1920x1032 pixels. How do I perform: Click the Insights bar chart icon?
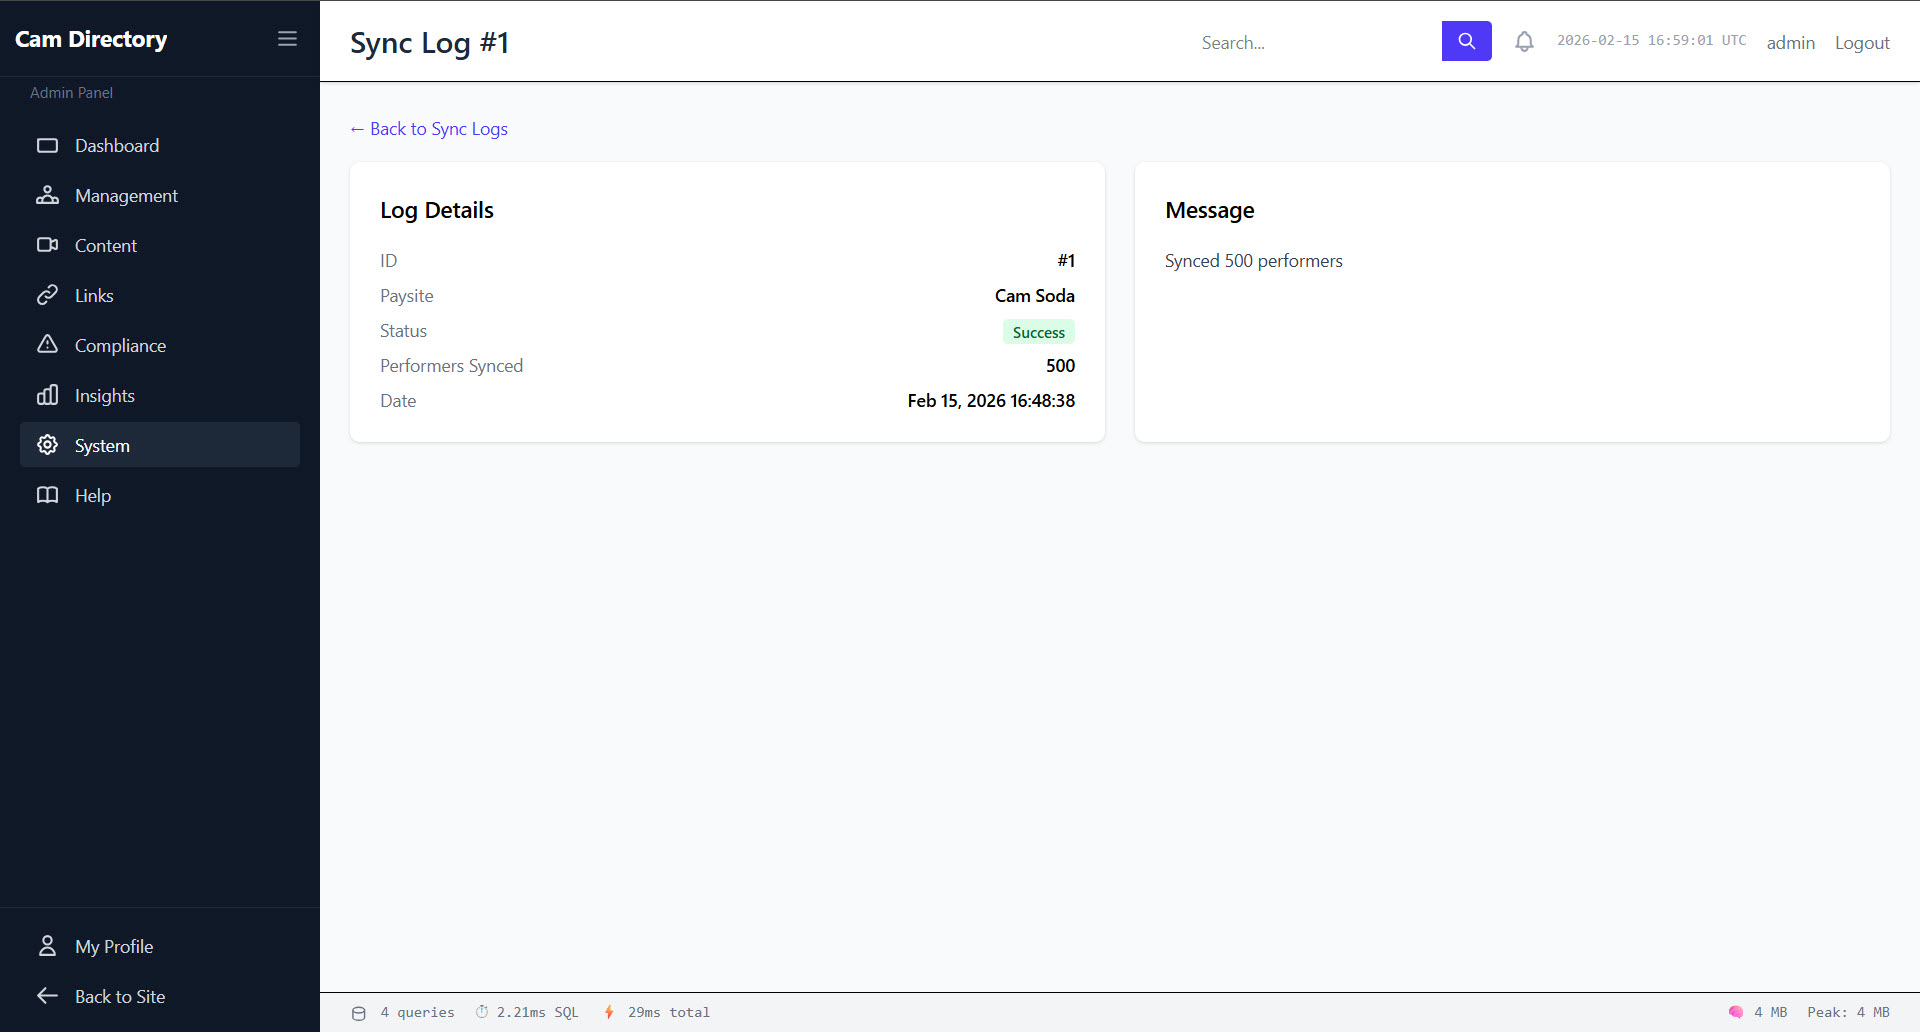(47, 396)
